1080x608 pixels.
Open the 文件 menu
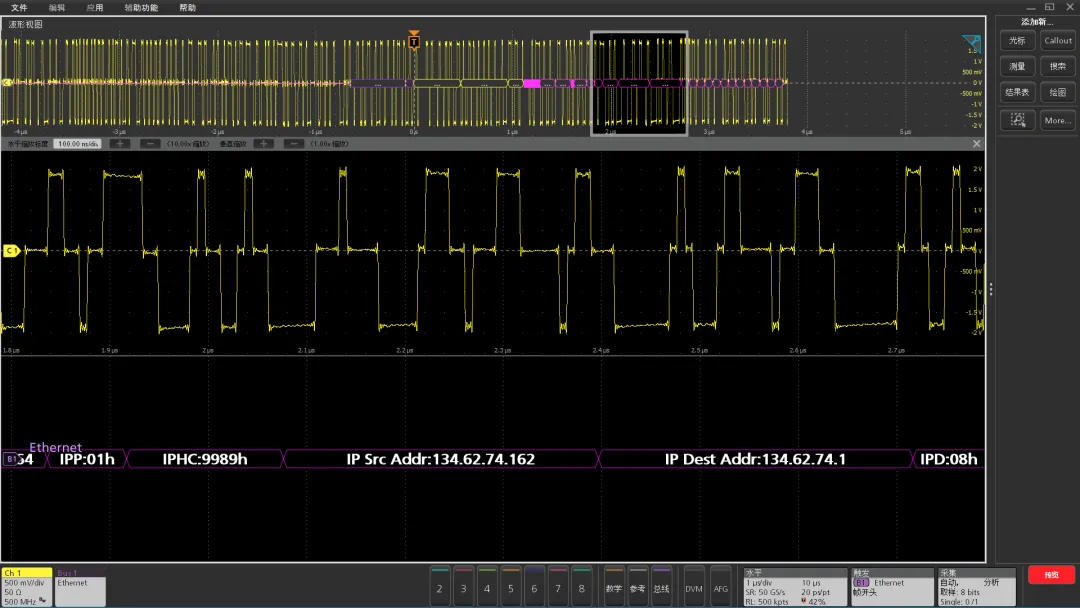(x=19, y=8)
